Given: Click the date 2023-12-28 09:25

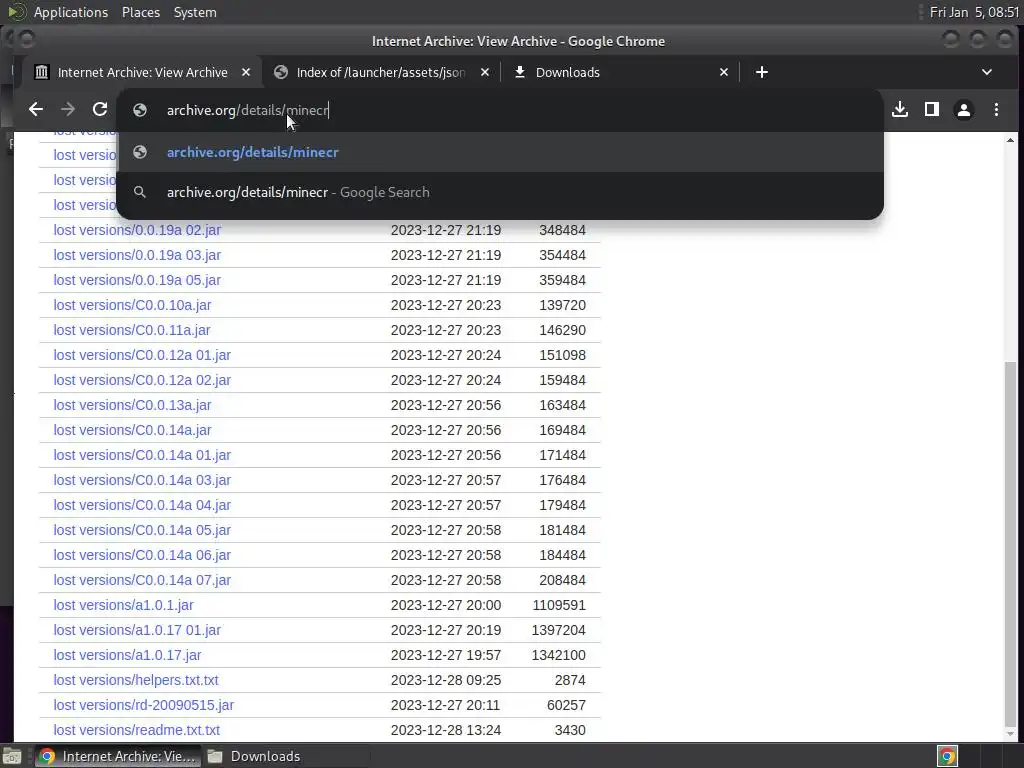Looking at the screenshot, I should [446, 680].
